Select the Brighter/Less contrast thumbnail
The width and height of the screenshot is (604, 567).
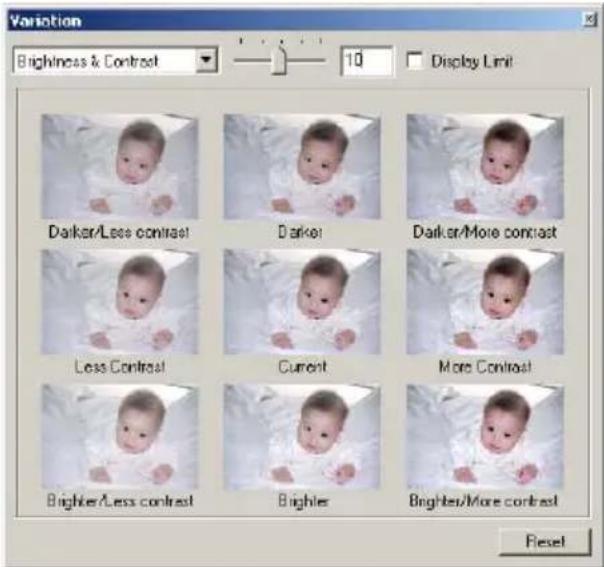(120, 436)
